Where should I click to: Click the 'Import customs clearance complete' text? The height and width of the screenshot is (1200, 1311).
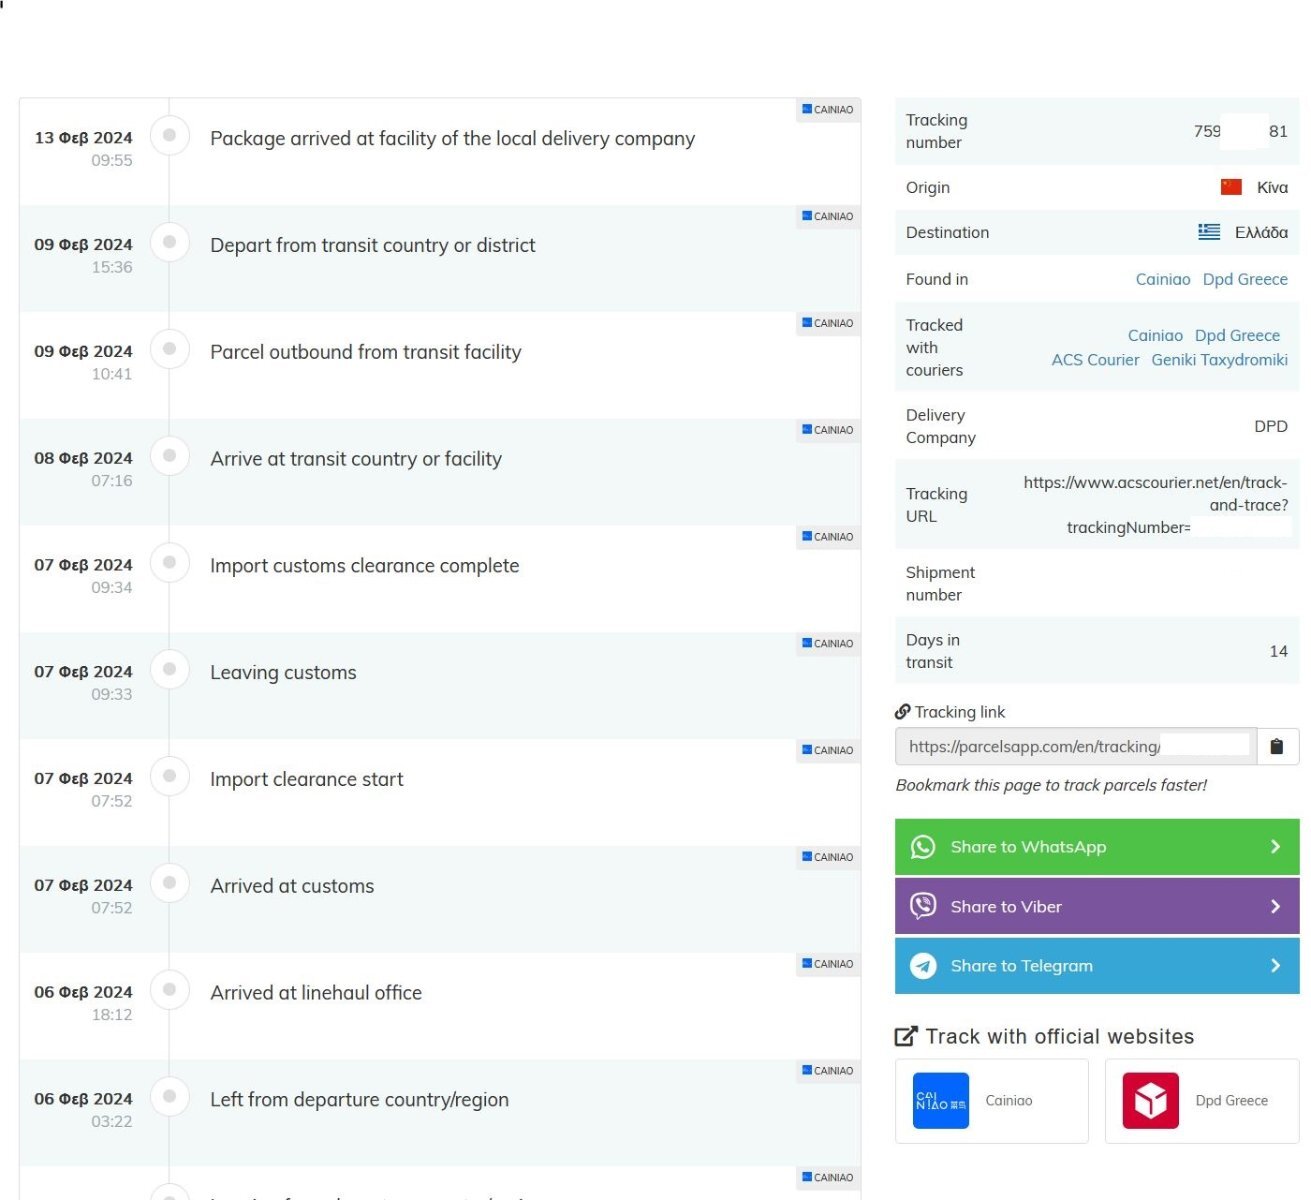[365, 566]
